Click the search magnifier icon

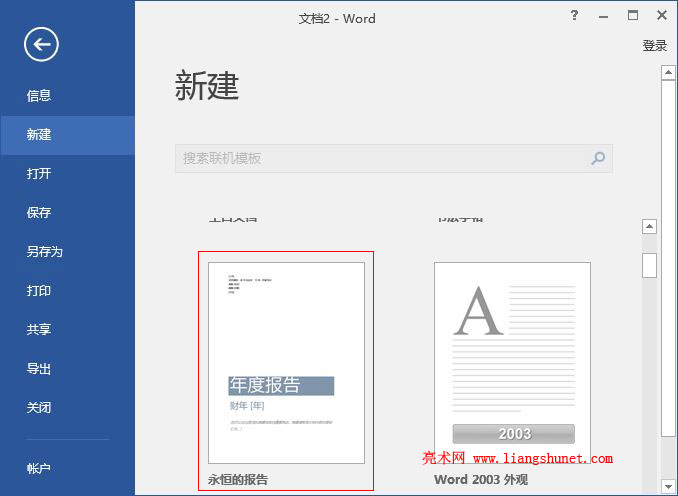click(598, 158)
